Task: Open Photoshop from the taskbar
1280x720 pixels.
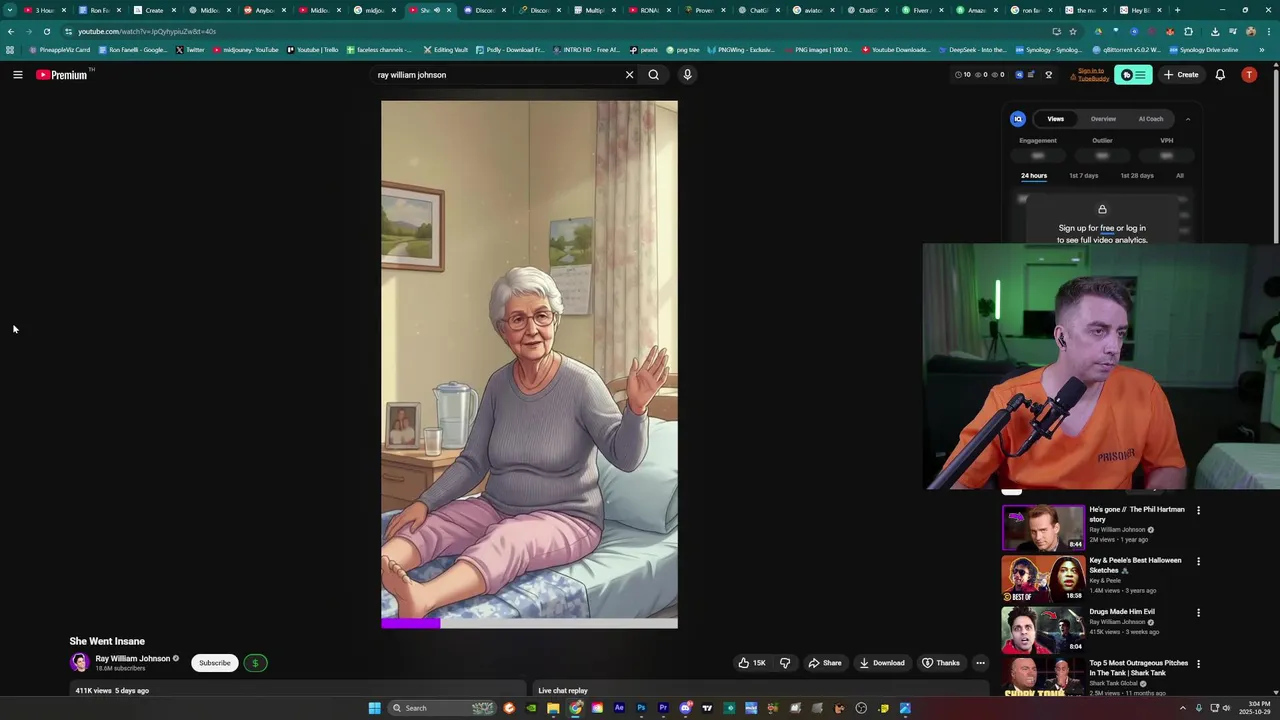Action: click(641, 708)
